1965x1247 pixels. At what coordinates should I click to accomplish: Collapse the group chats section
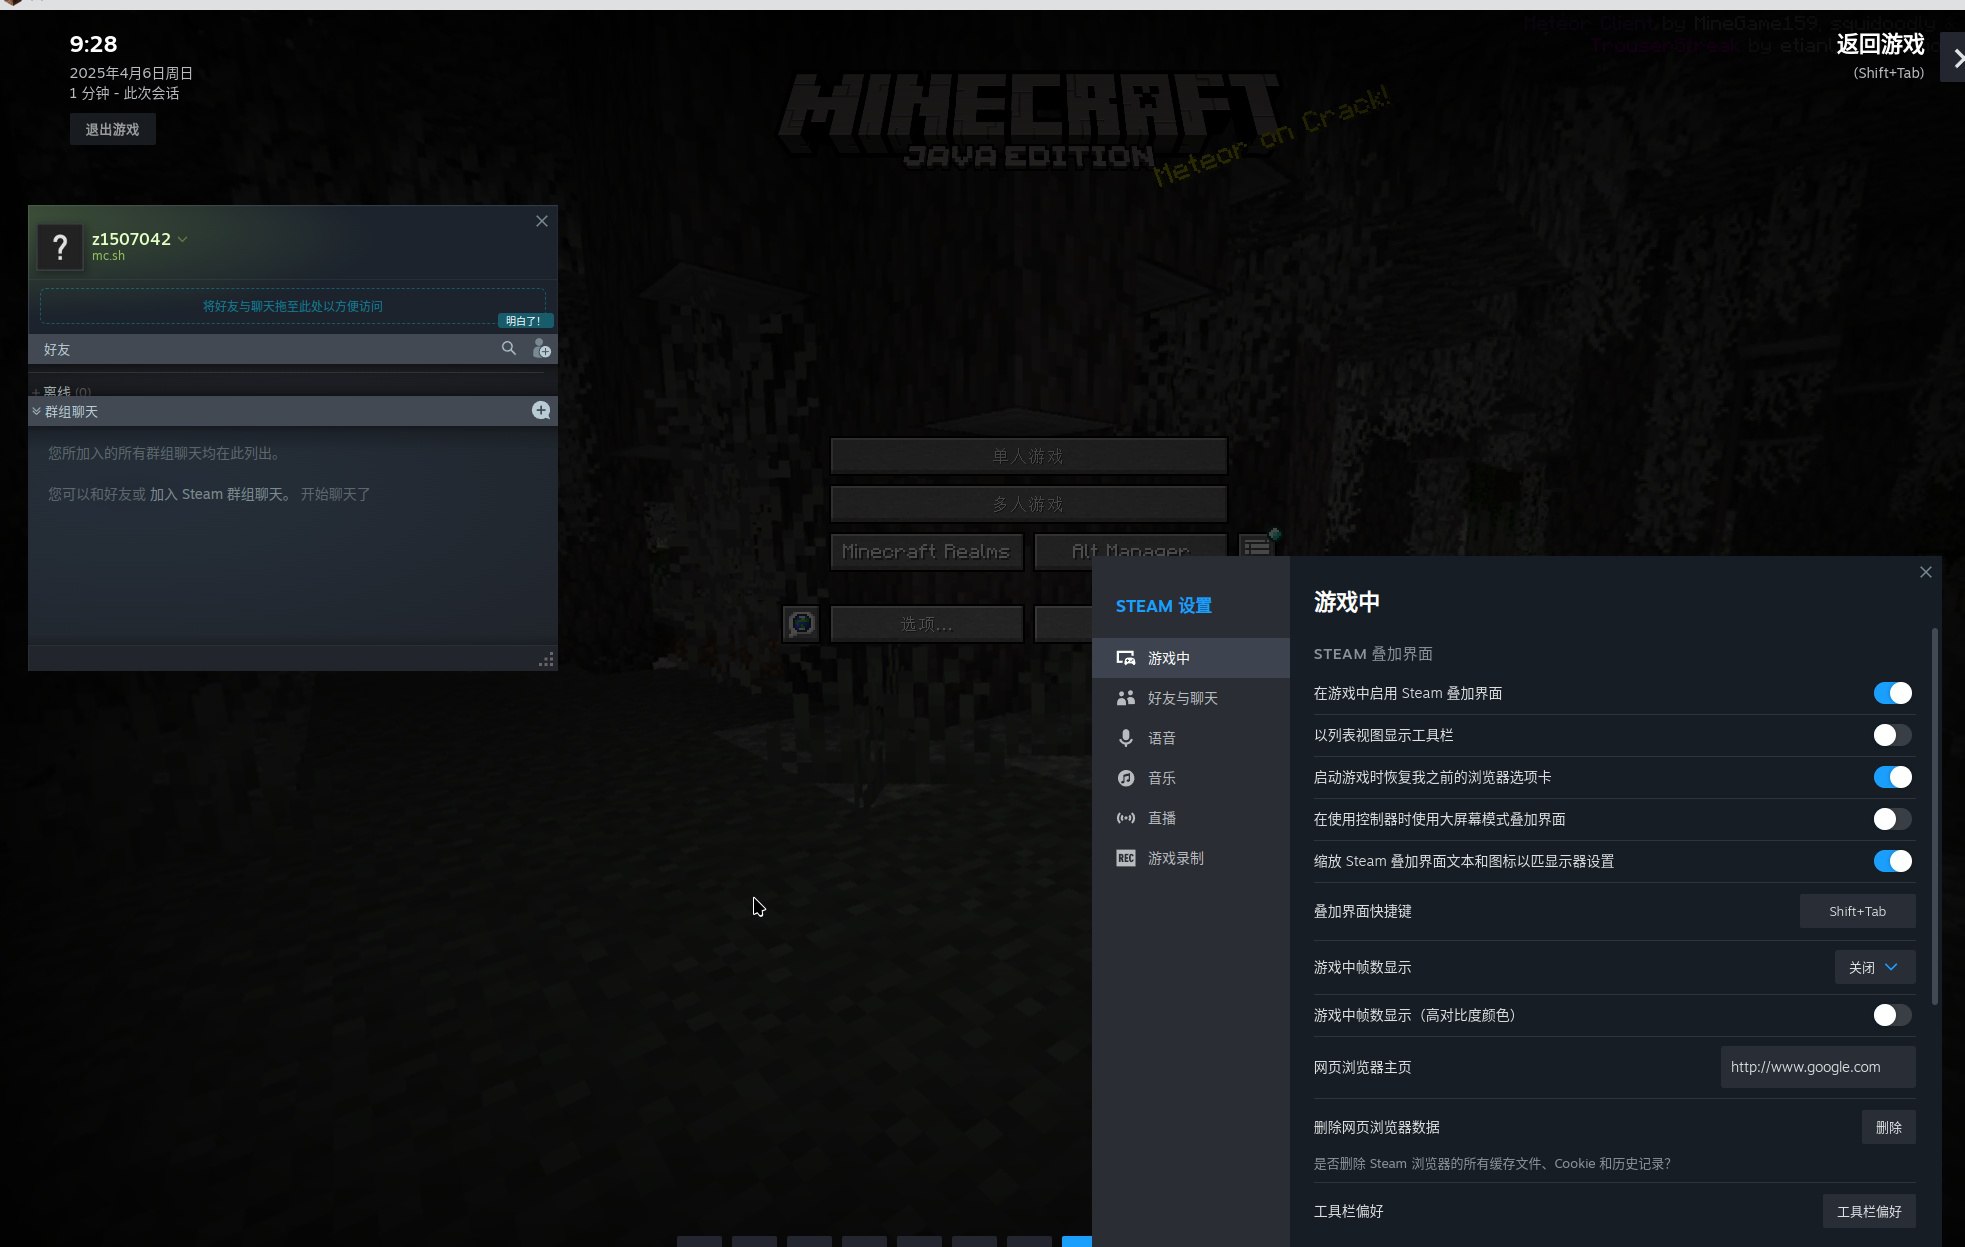[x=37, y=411]
